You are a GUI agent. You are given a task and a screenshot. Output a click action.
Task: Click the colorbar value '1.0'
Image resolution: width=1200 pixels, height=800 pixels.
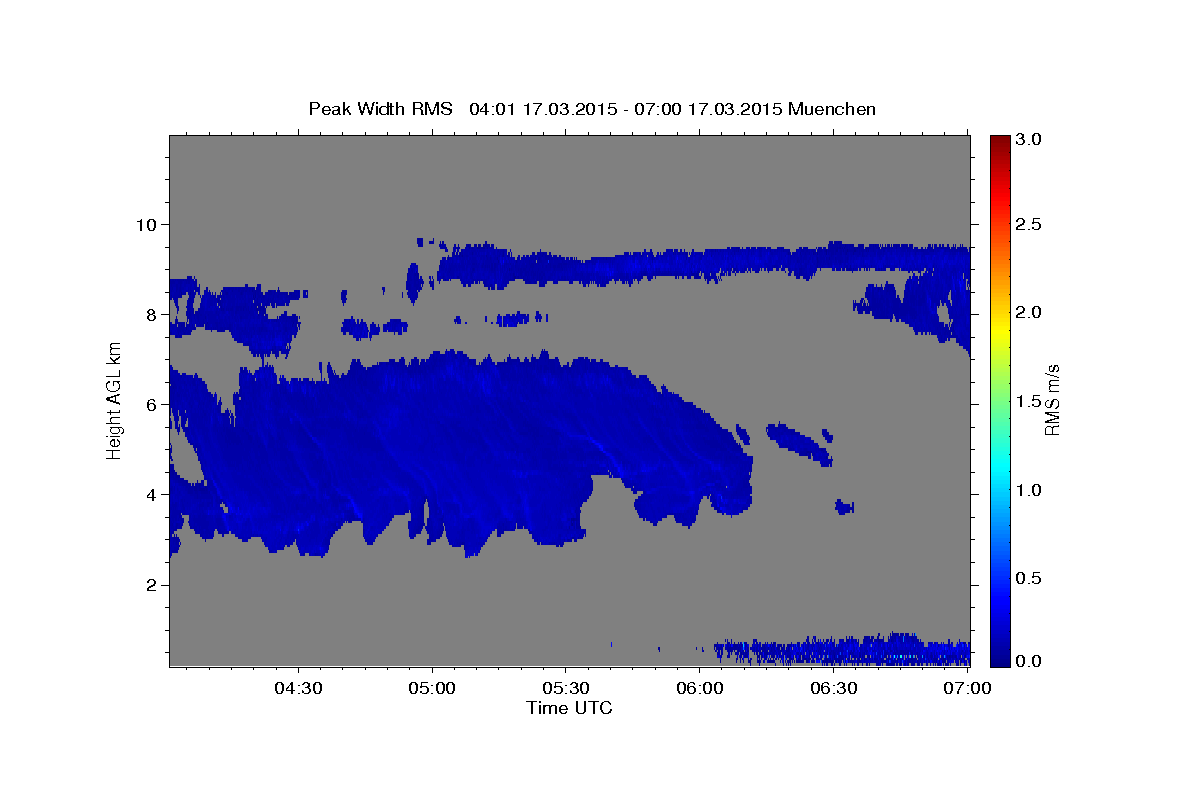pyautogui.click(x=1030, y=490)
